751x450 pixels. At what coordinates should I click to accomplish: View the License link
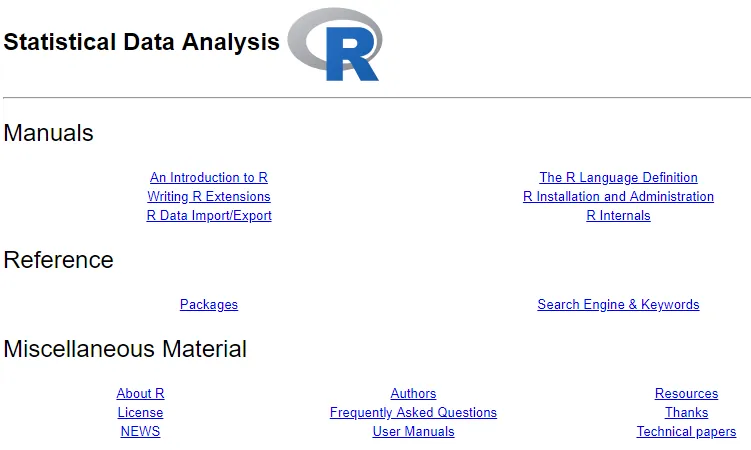(140, 413)
